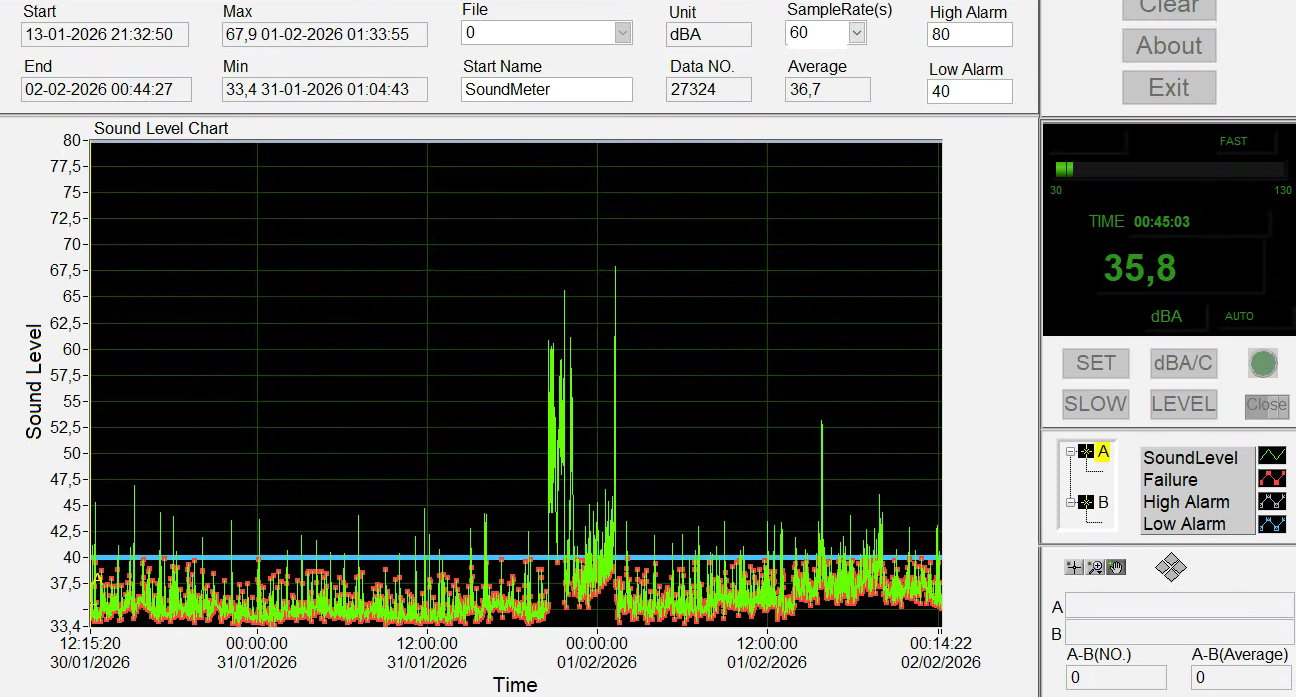The height and width of the screenshot is (697, 1296).
Task: Toggle the green round indicator light
Action: click(1263, 363)
